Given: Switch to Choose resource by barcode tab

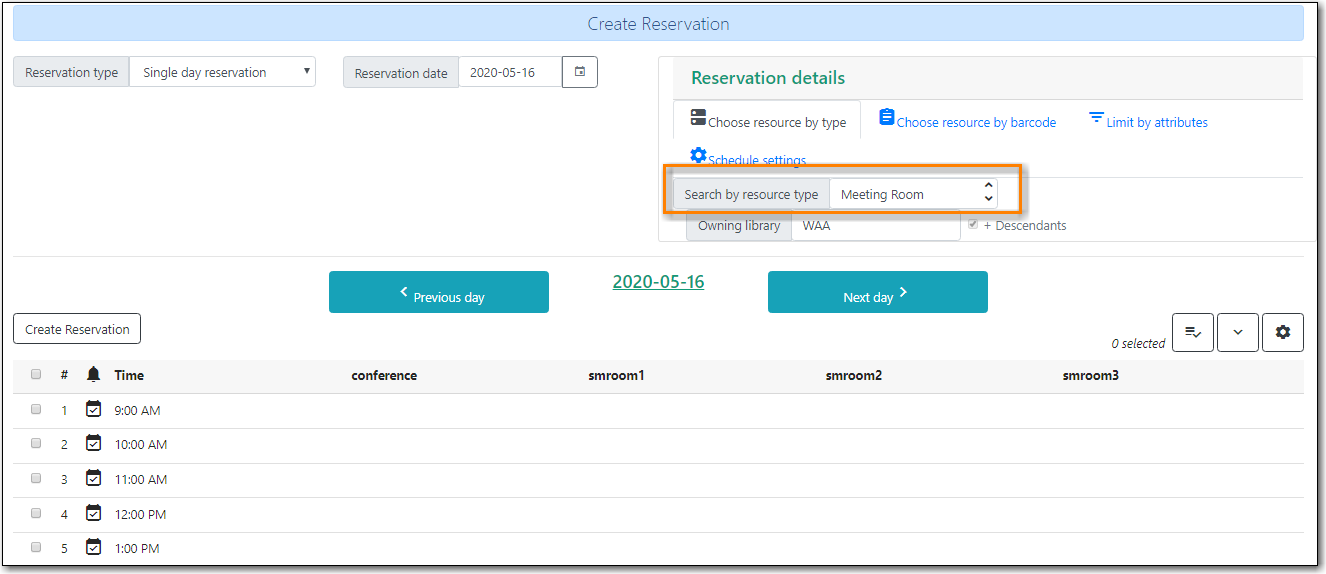Looking at the screenshot, I should (967, 120).
